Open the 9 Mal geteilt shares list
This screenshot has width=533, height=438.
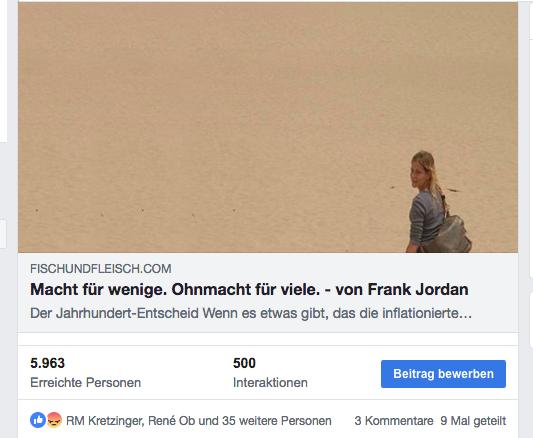click(x=473, y=421)
